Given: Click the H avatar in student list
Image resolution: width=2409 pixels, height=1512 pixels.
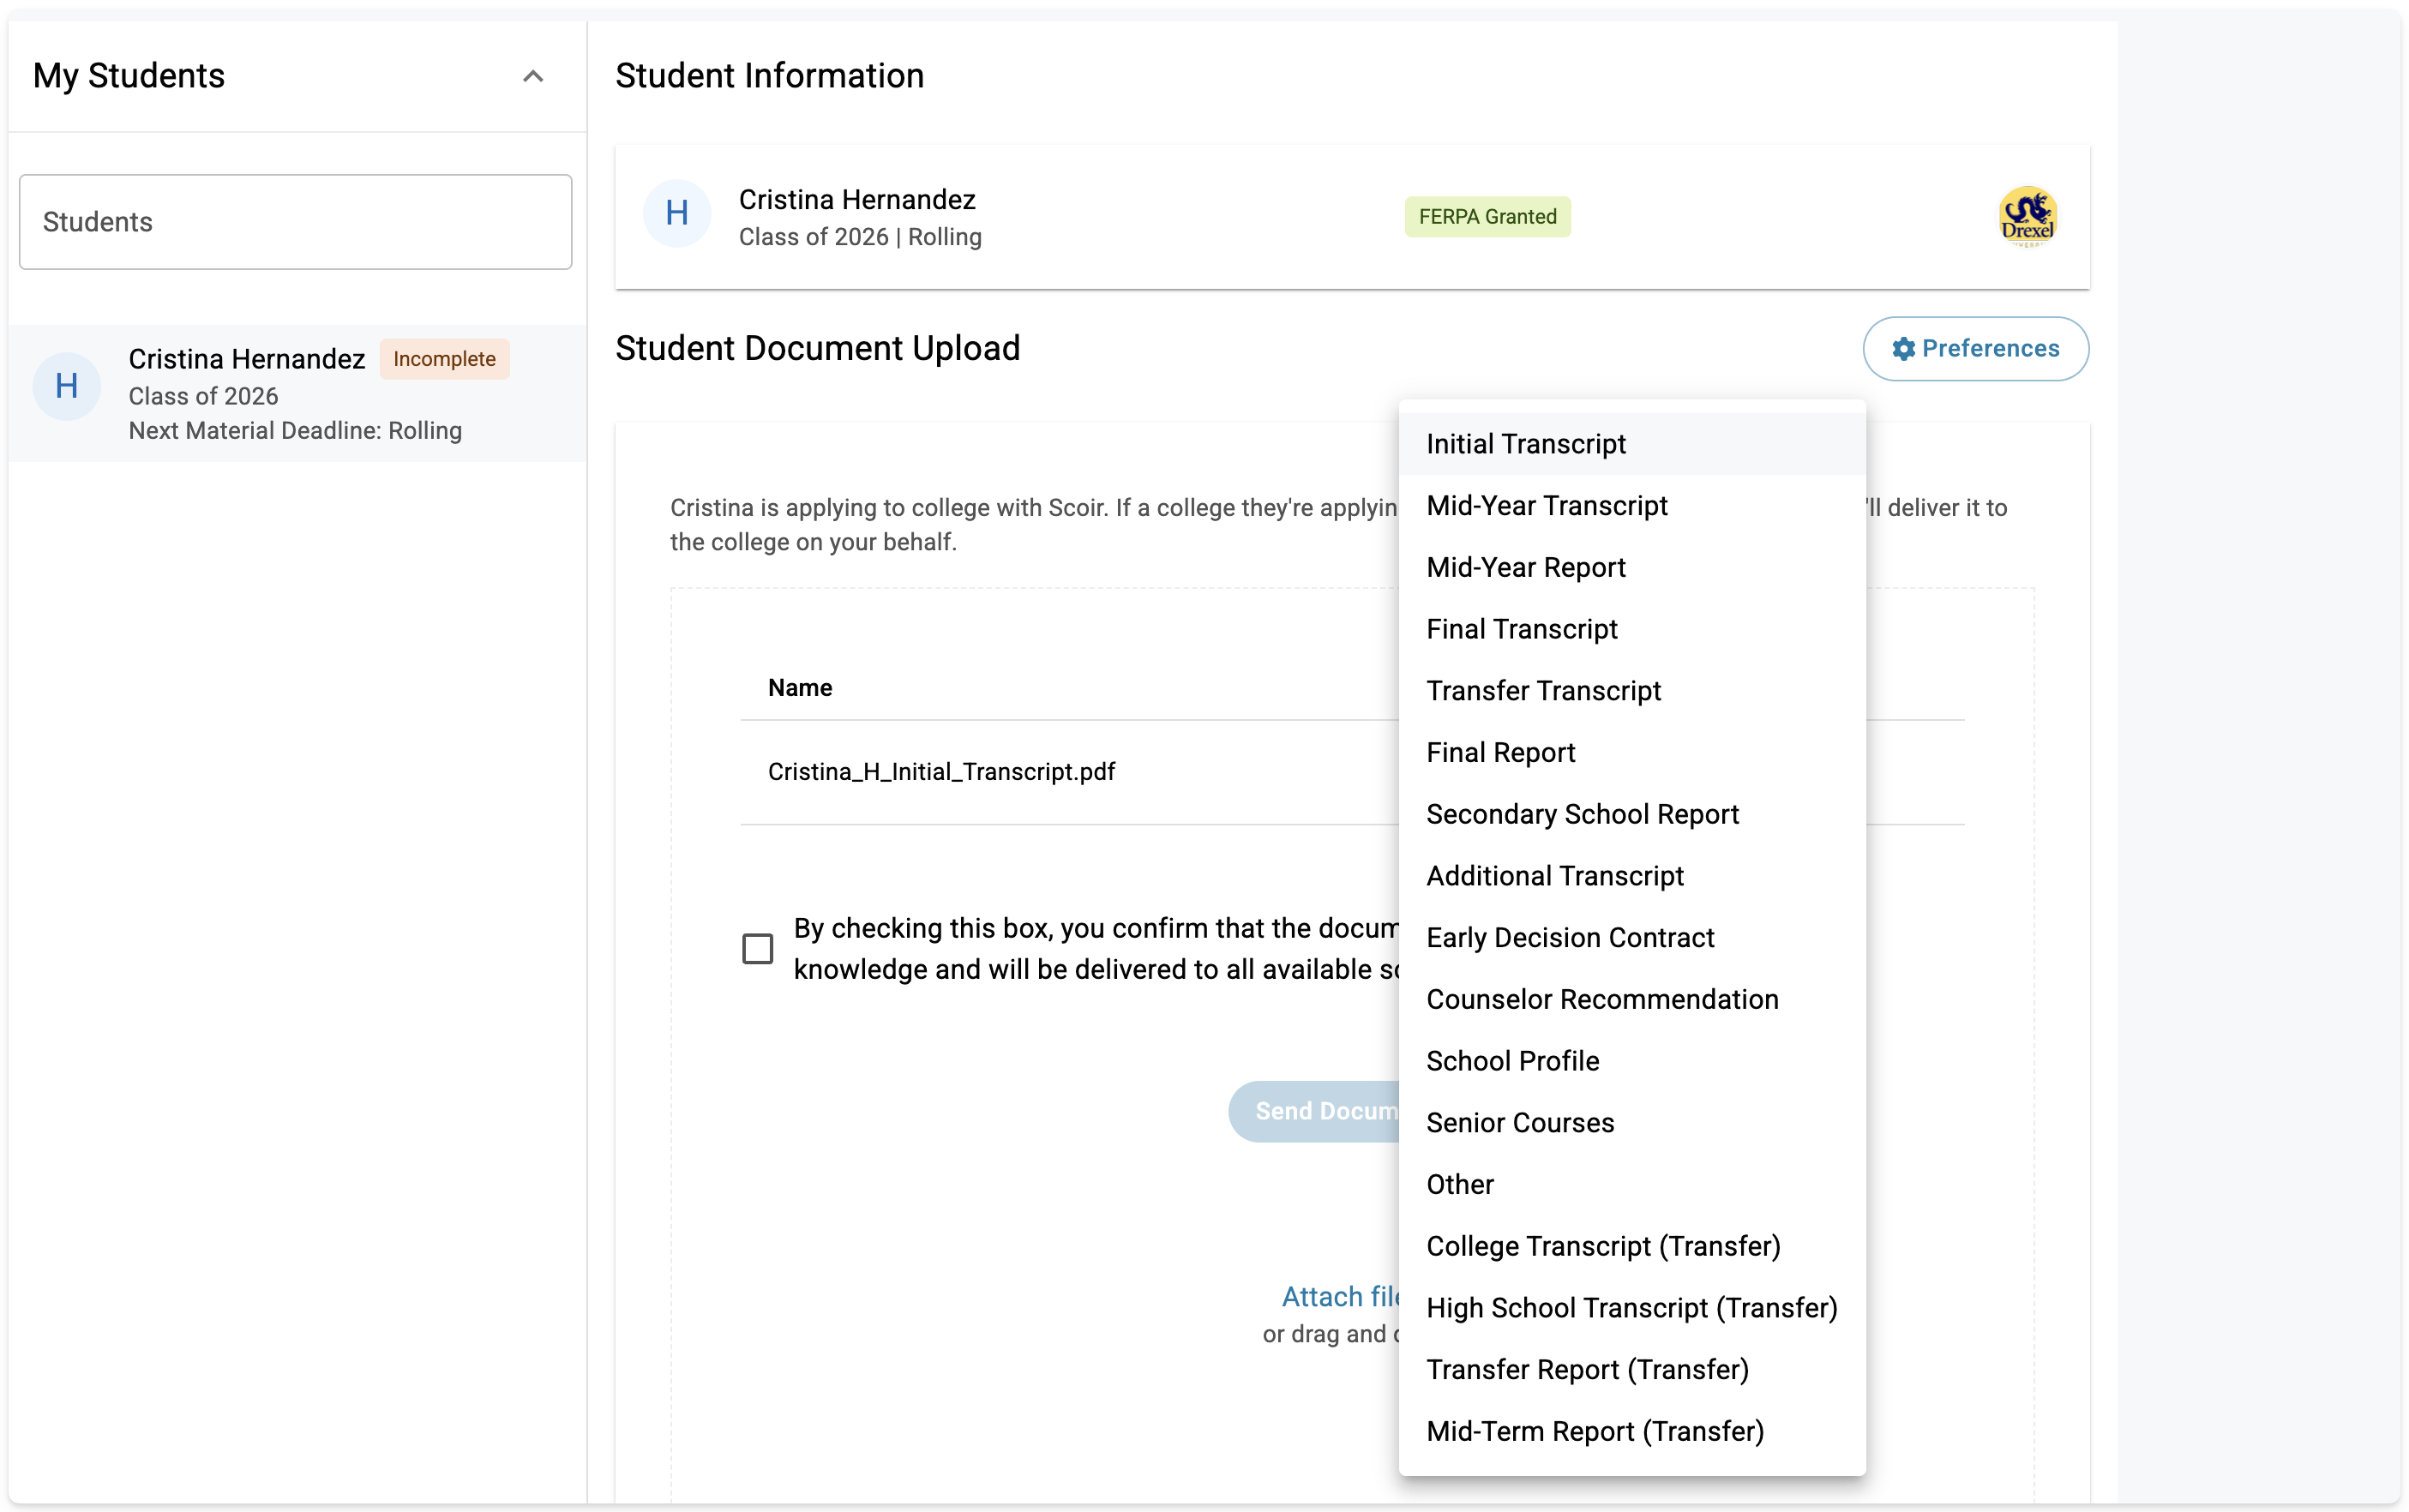Looking at the screenshot, I should coord(67,386).
